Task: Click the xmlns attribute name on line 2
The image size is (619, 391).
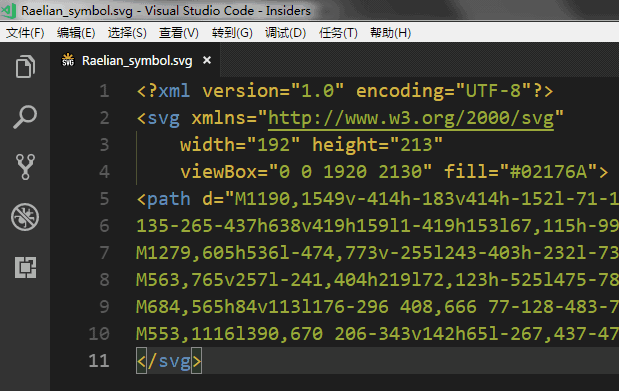Action: [x=218, y=118]
